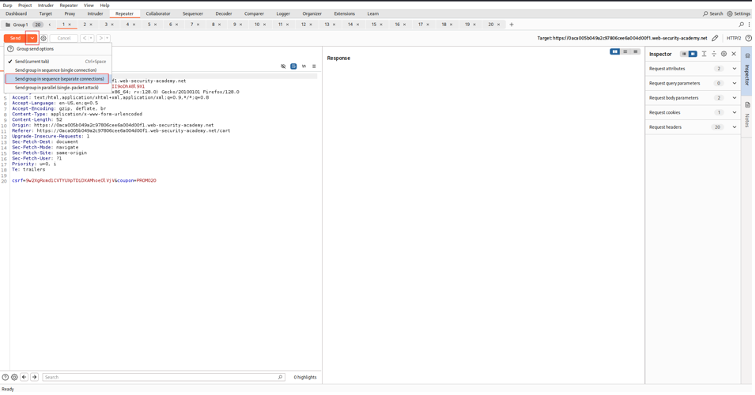Screen dimensions: 755x395
Task: Open the Inspector side tab
Action: click(747, 71)
